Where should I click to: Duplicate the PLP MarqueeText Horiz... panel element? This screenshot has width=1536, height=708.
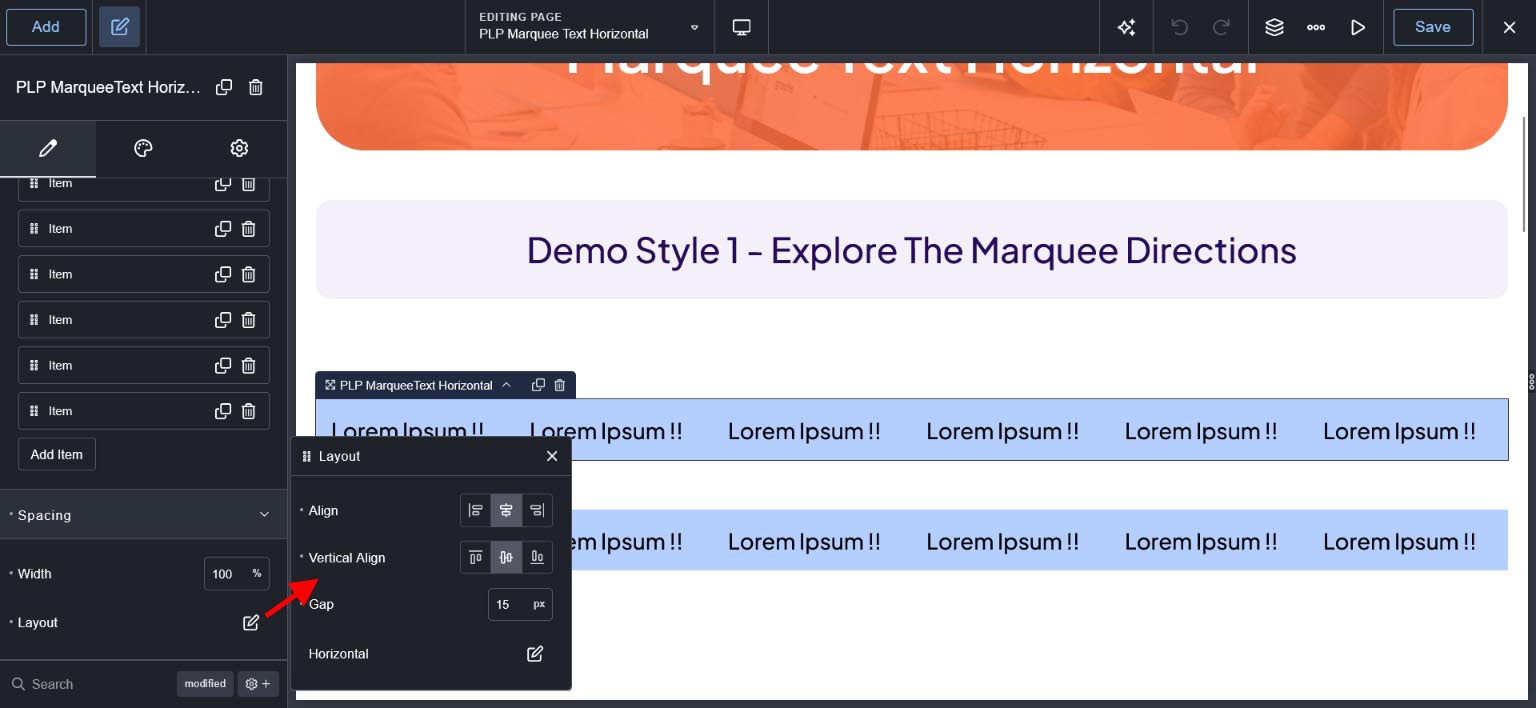(x=224, y=87)
